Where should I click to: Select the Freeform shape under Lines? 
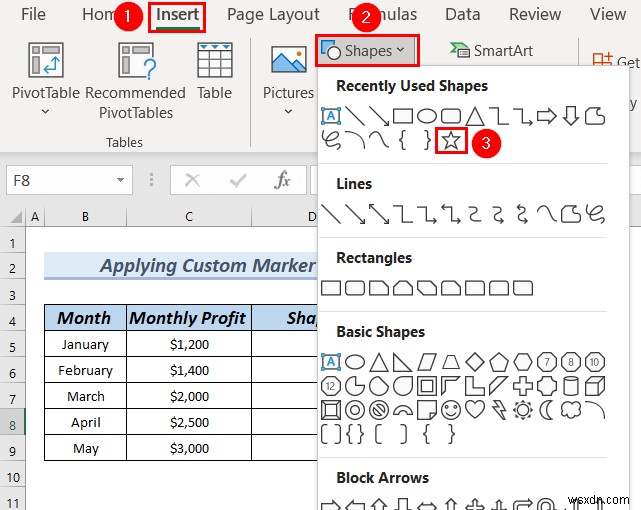coord(571,214)
